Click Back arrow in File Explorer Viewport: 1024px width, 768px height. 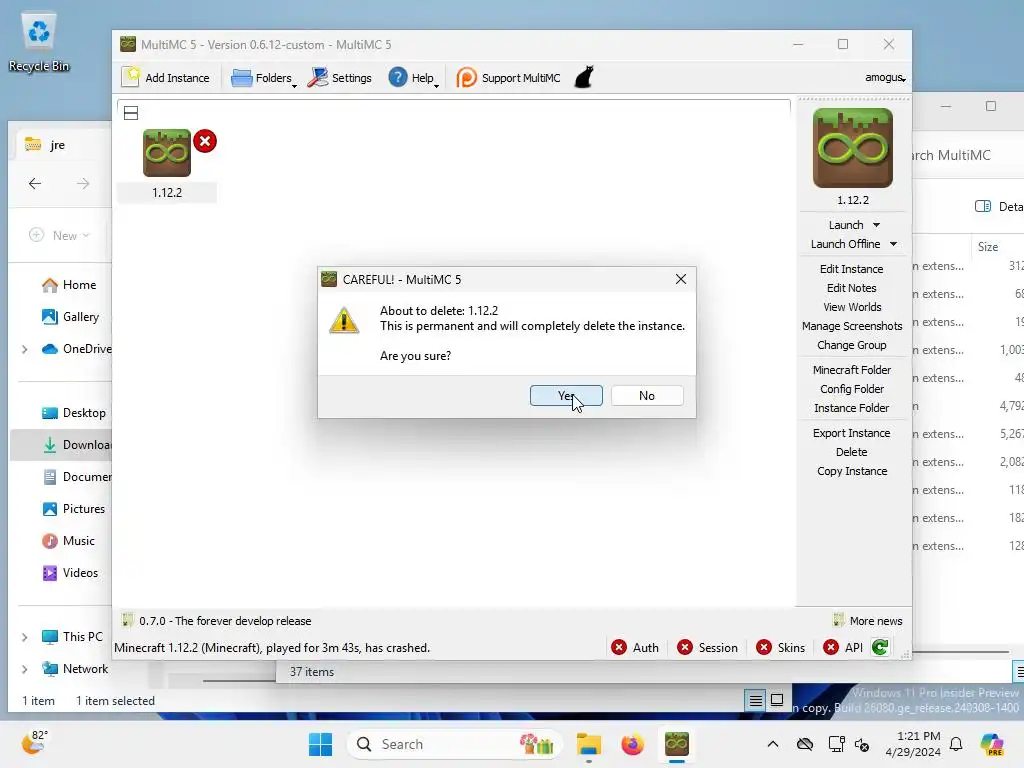pyautogui.click(x=35, y=184)
